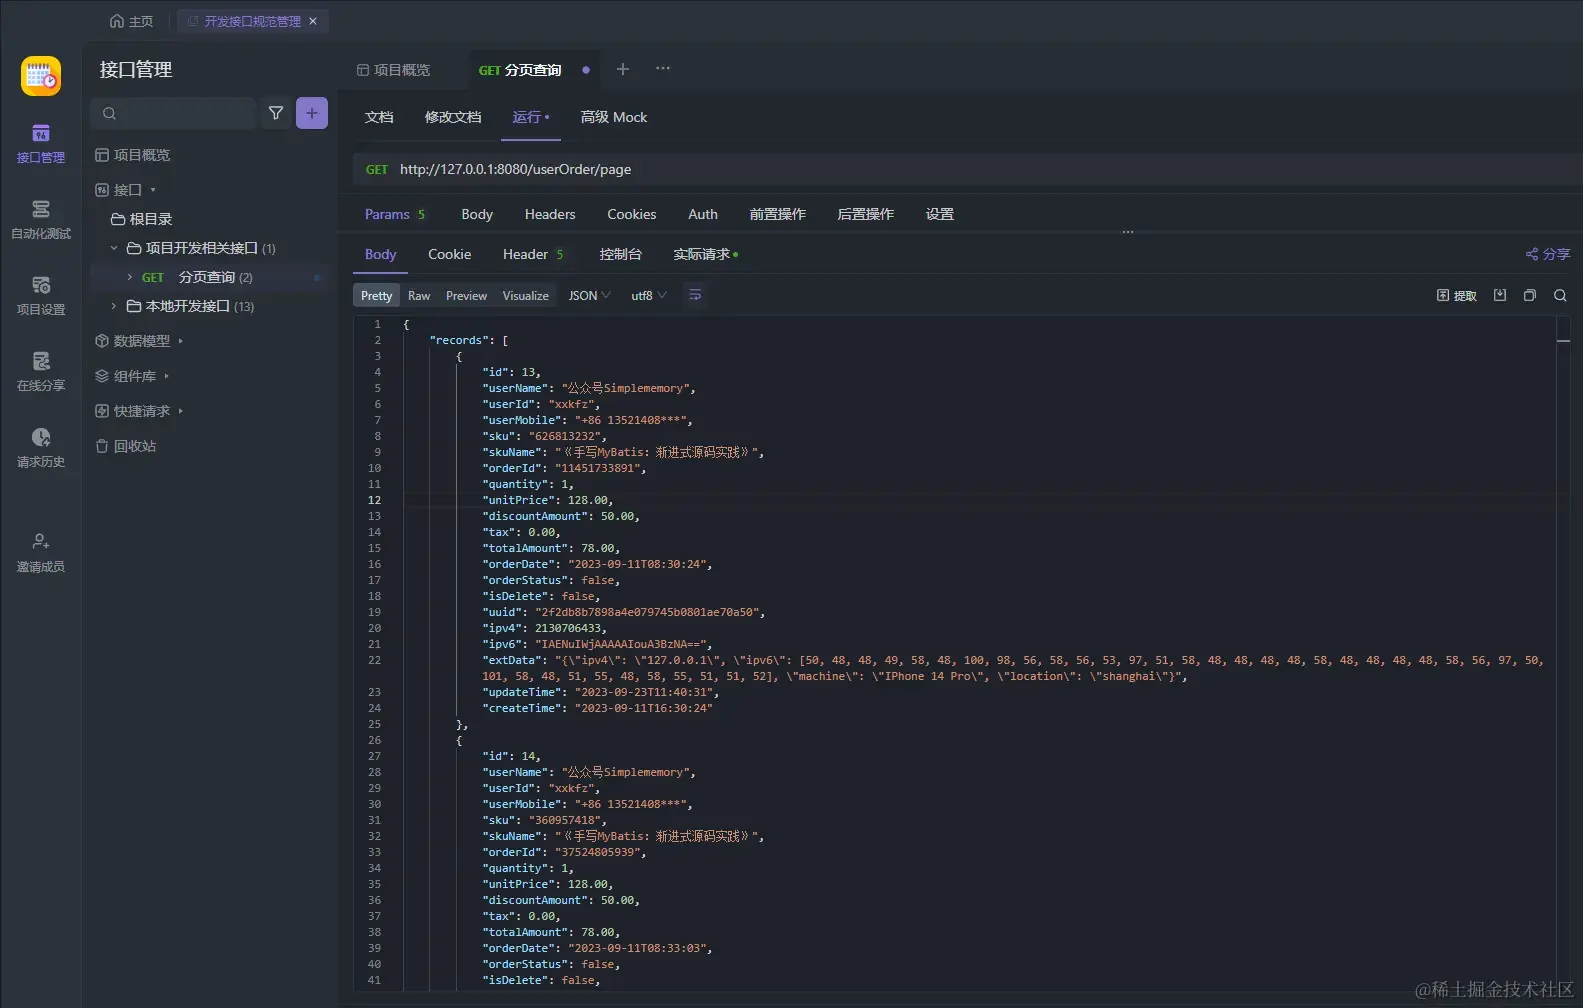Image resolution: width=1583 pixels, height=1008 pixels.
Task: Open the 前置操作 tab
Action: pos(778,214)
